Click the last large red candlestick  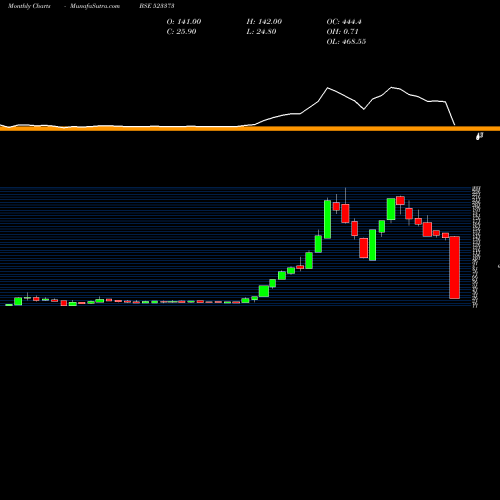coord(454,267)
